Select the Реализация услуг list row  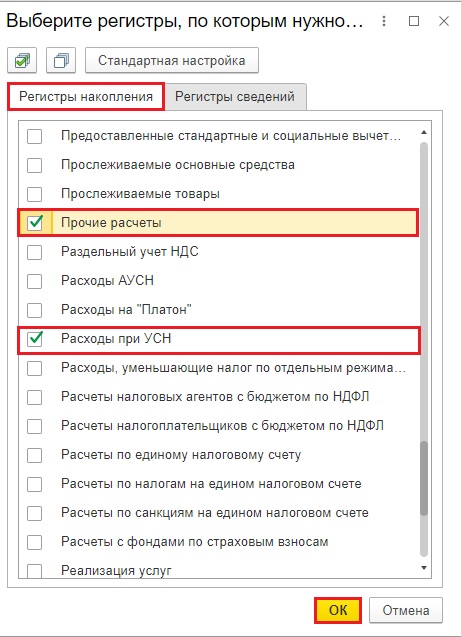point(219,570)
